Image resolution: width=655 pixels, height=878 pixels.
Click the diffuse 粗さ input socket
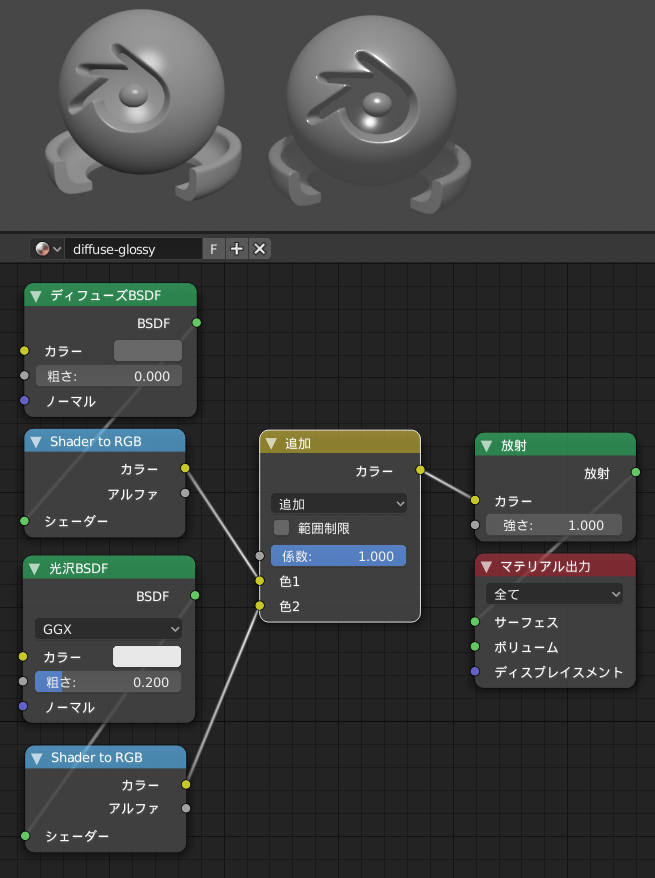tap(24, 375)
